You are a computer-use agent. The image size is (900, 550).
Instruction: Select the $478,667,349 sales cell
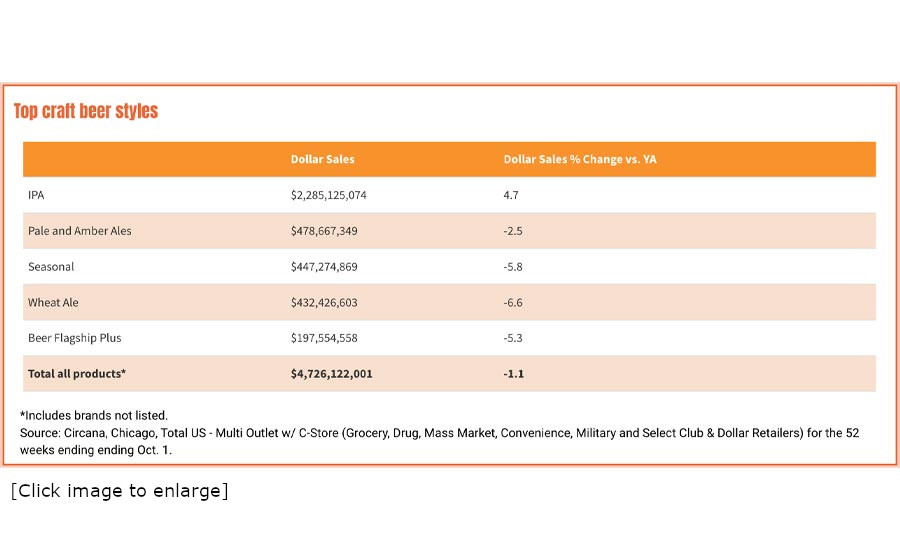click(x=324, y=231)
